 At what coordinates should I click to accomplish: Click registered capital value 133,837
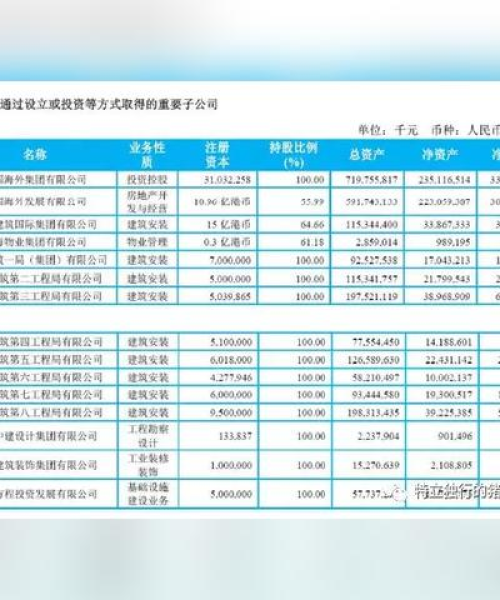[235, 436]
